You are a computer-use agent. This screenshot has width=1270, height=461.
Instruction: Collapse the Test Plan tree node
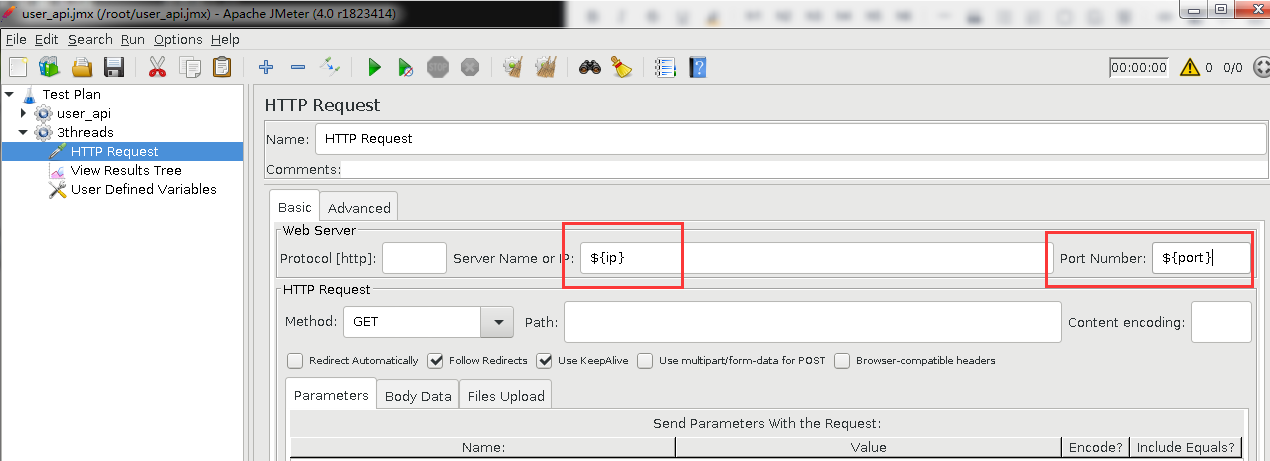9,94
